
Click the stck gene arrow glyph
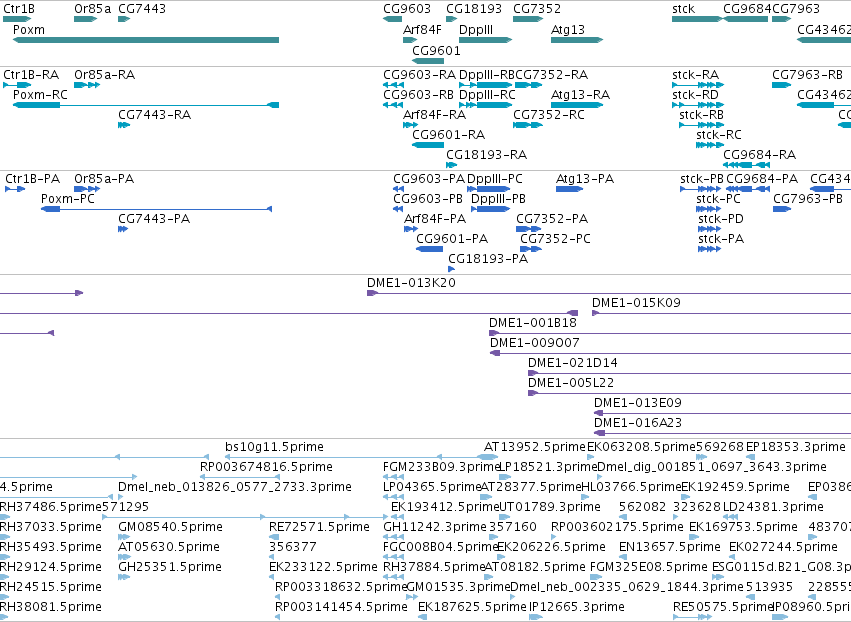point(697,20)
